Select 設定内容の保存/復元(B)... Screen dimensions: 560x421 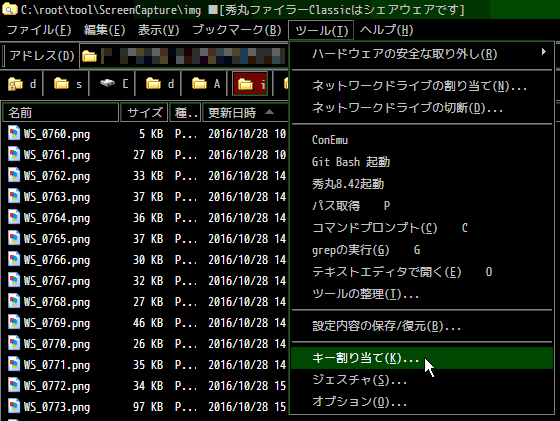click(x=422, y=326)
